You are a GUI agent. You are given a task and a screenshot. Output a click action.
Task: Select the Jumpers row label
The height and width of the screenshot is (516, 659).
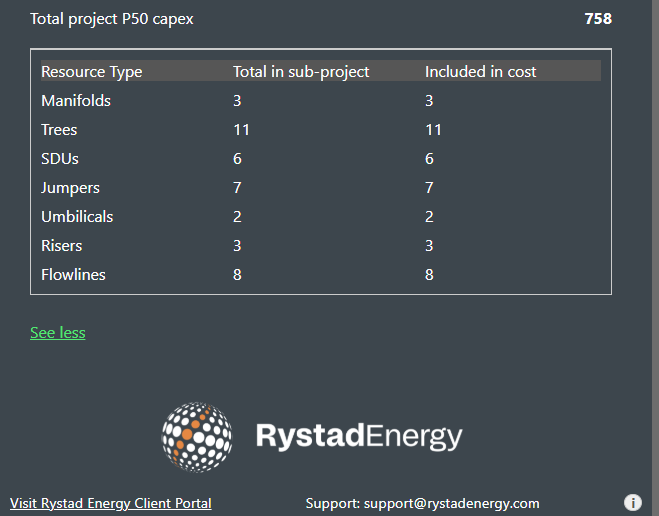click(70, 188)
